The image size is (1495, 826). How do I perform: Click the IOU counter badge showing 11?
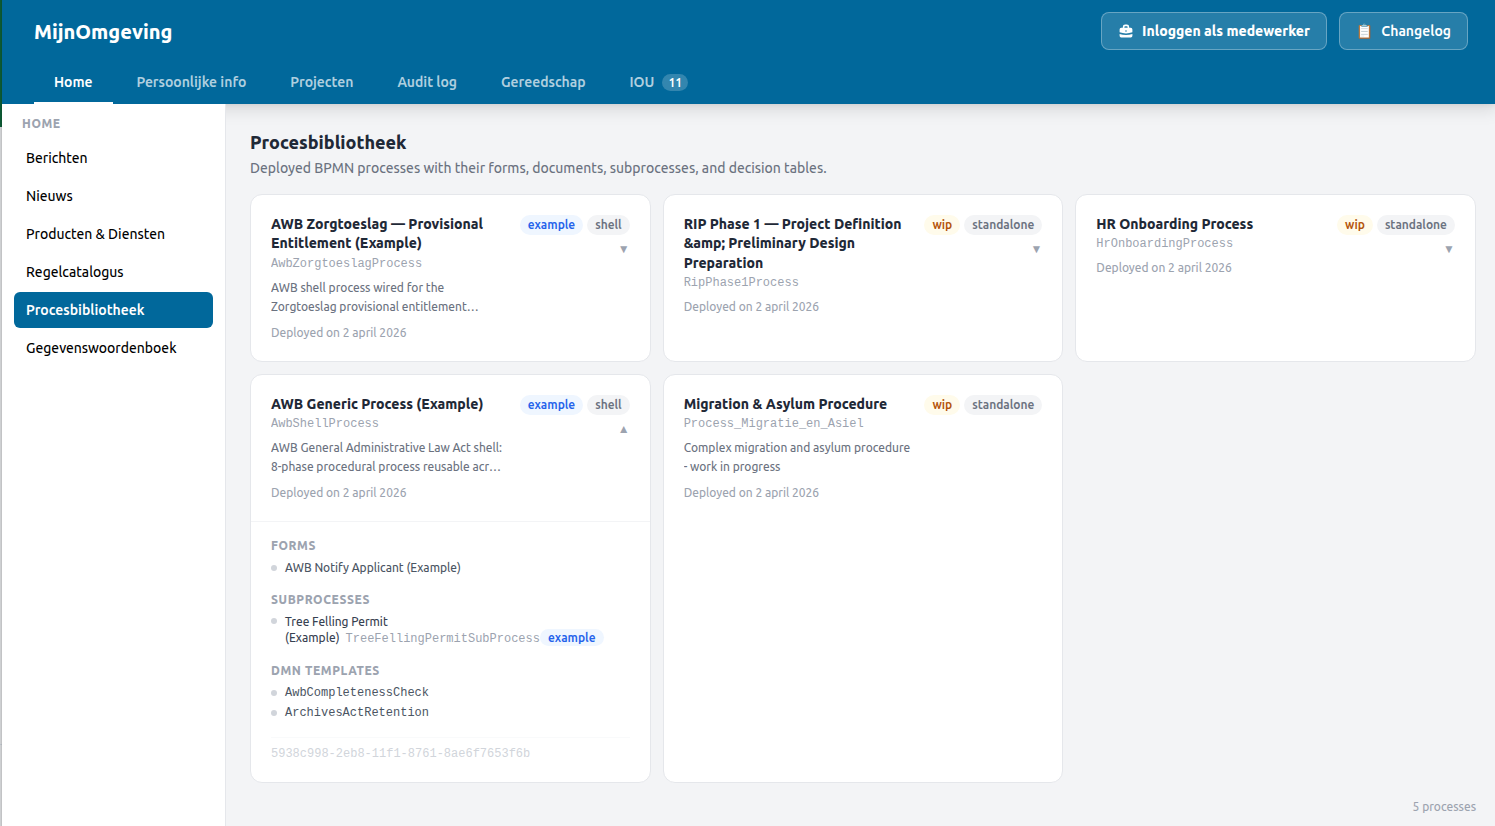[677, 82]
